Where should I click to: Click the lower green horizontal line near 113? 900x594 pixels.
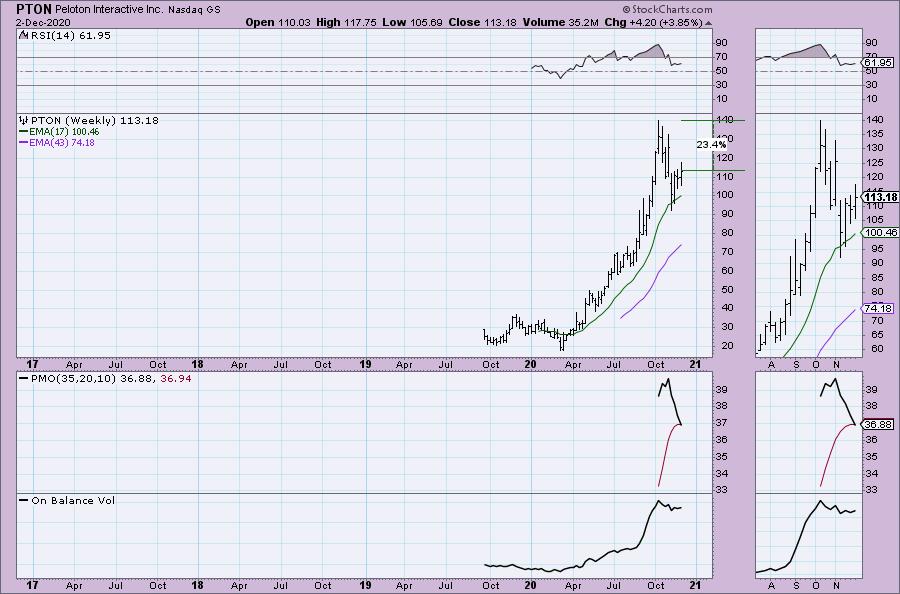[x=713, y=170]
